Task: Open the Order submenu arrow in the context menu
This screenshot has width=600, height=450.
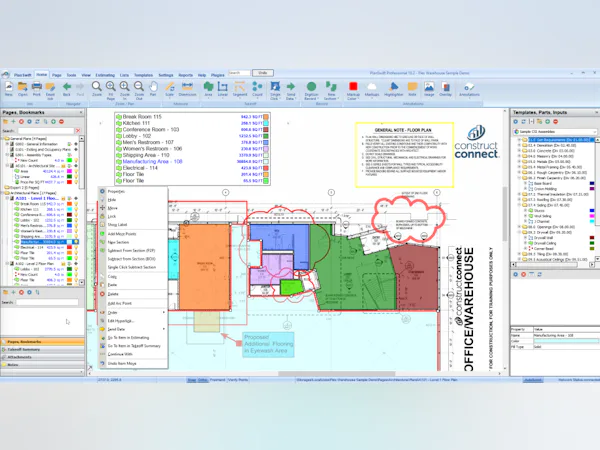Action: tap(164, 313)
